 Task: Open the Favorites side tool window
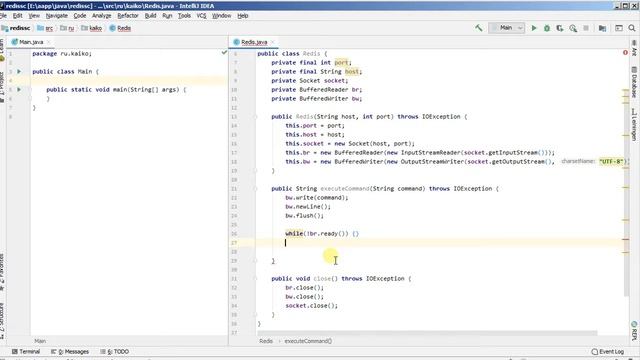click(2, 271)
